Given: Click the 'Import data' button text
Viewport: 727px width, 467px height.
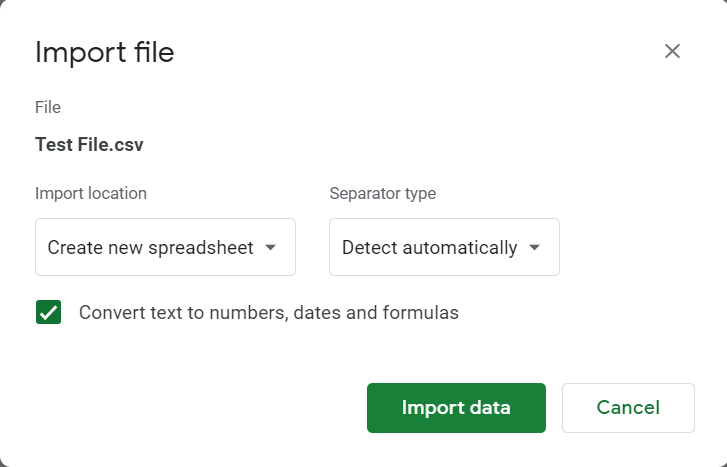Looking at the screenshot, I should coord(456,408).
